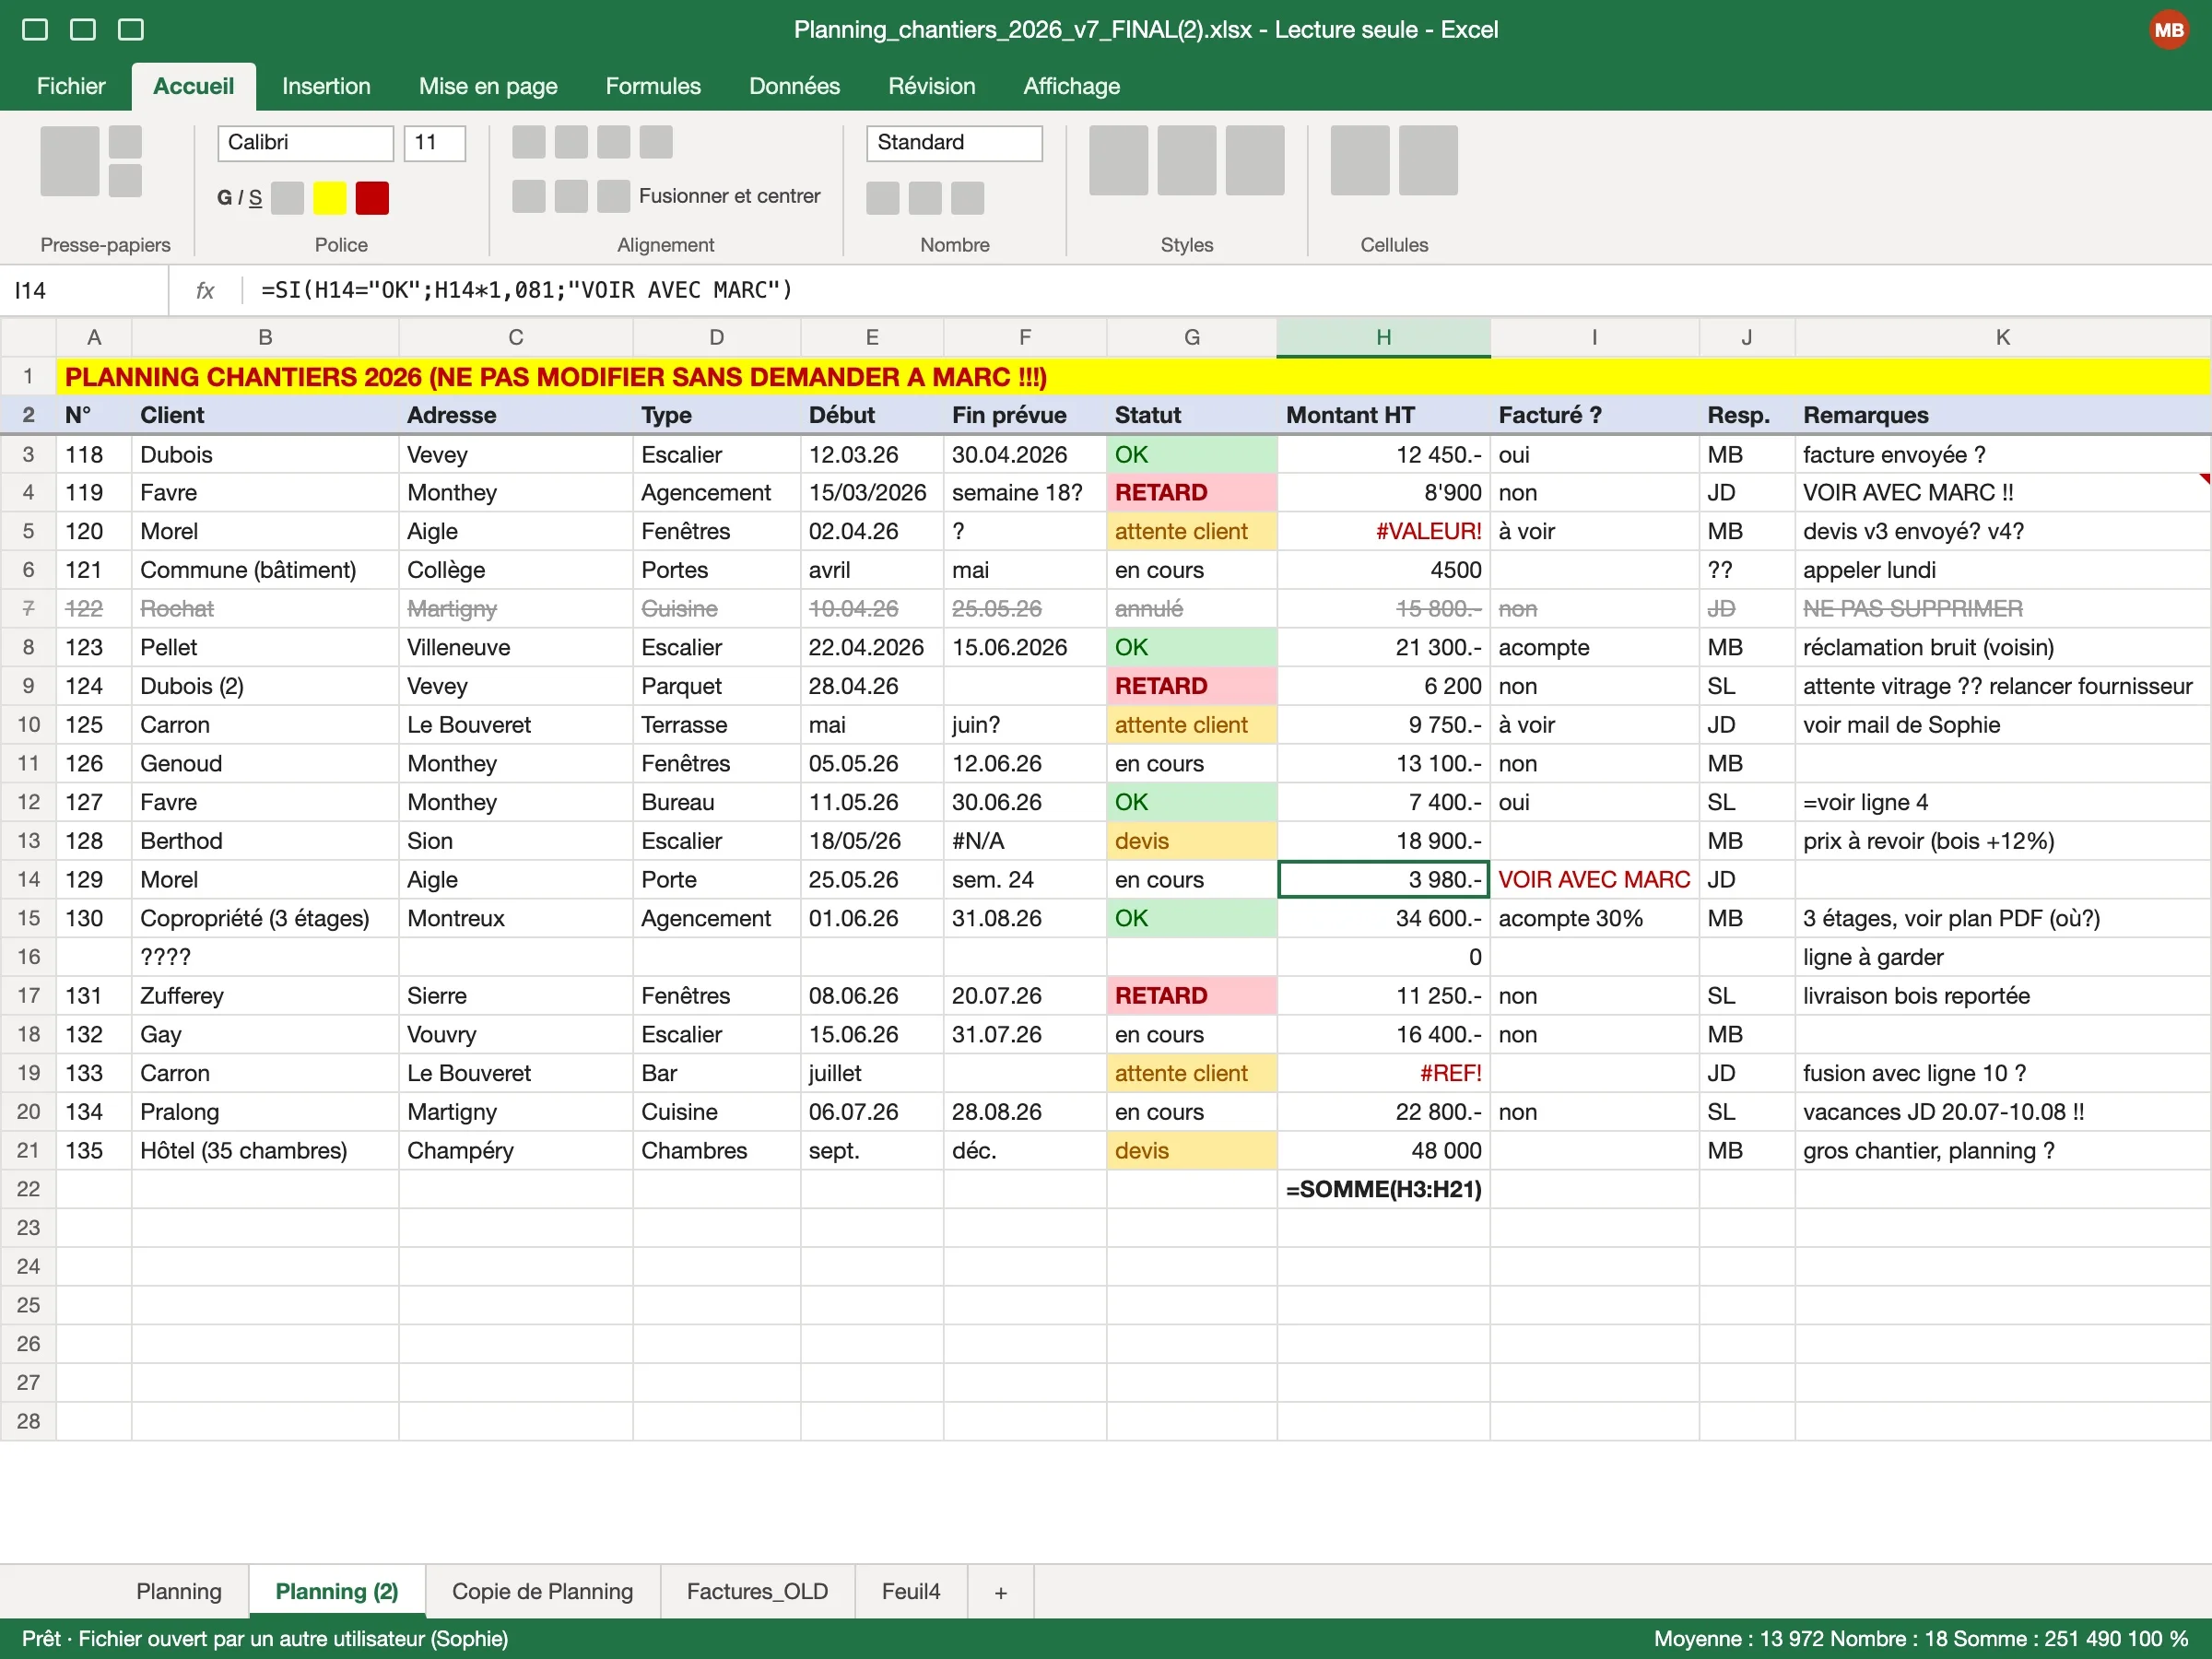Select the Montant HT header cell
This screenshot has width=2212, height=1659.
point(1383,415)
